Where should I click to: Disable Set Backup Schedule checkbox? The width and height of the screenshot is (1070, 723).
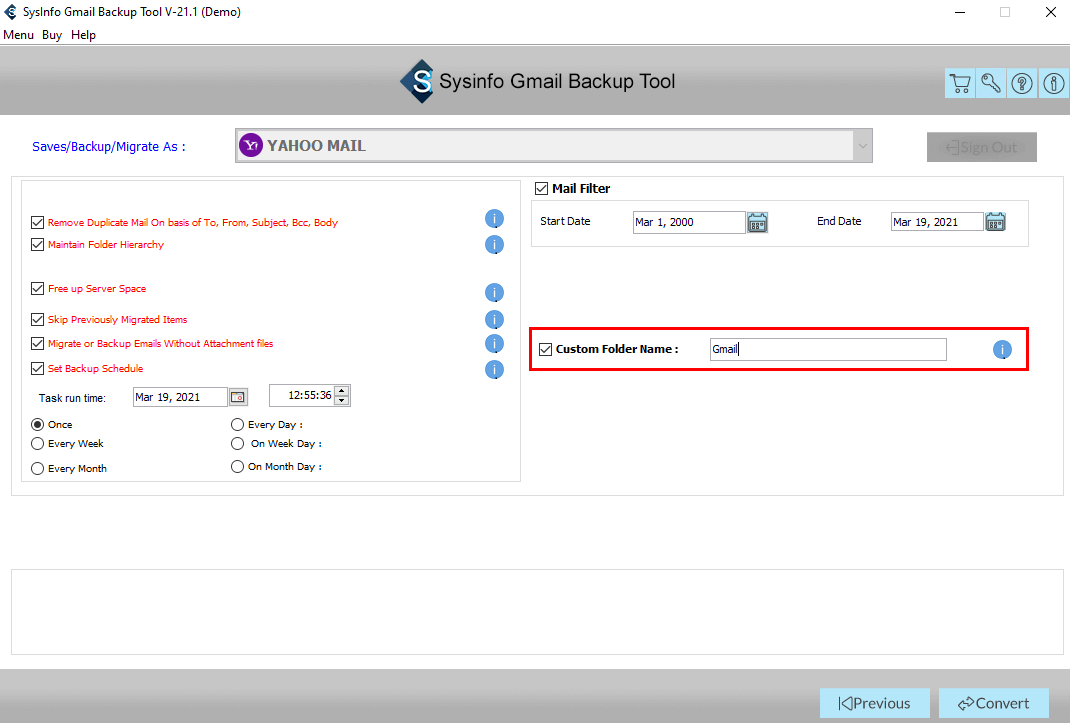(x=38, y=369)
